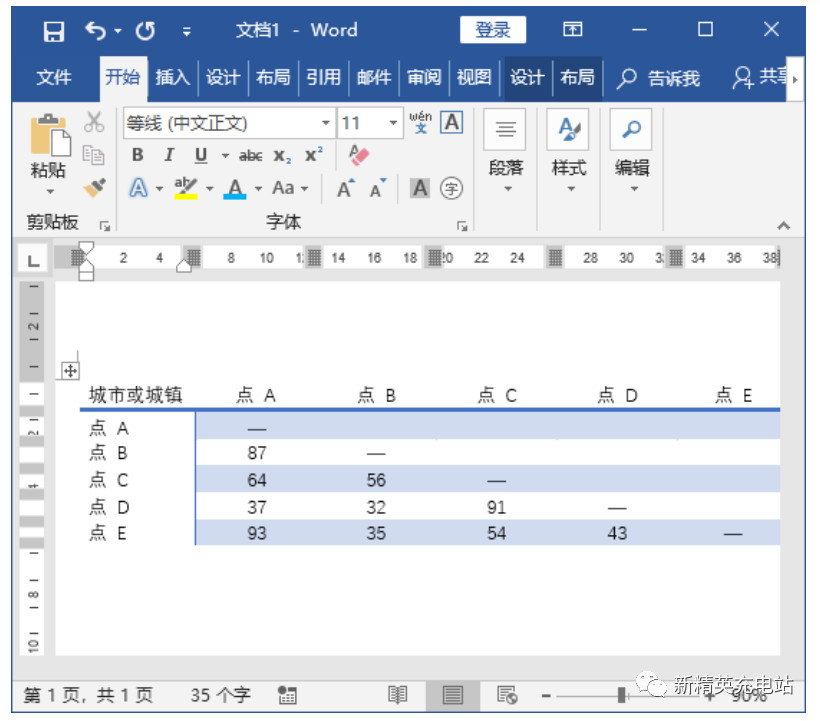
Task: Toggle bold formatting
Action: coord(137,155)
